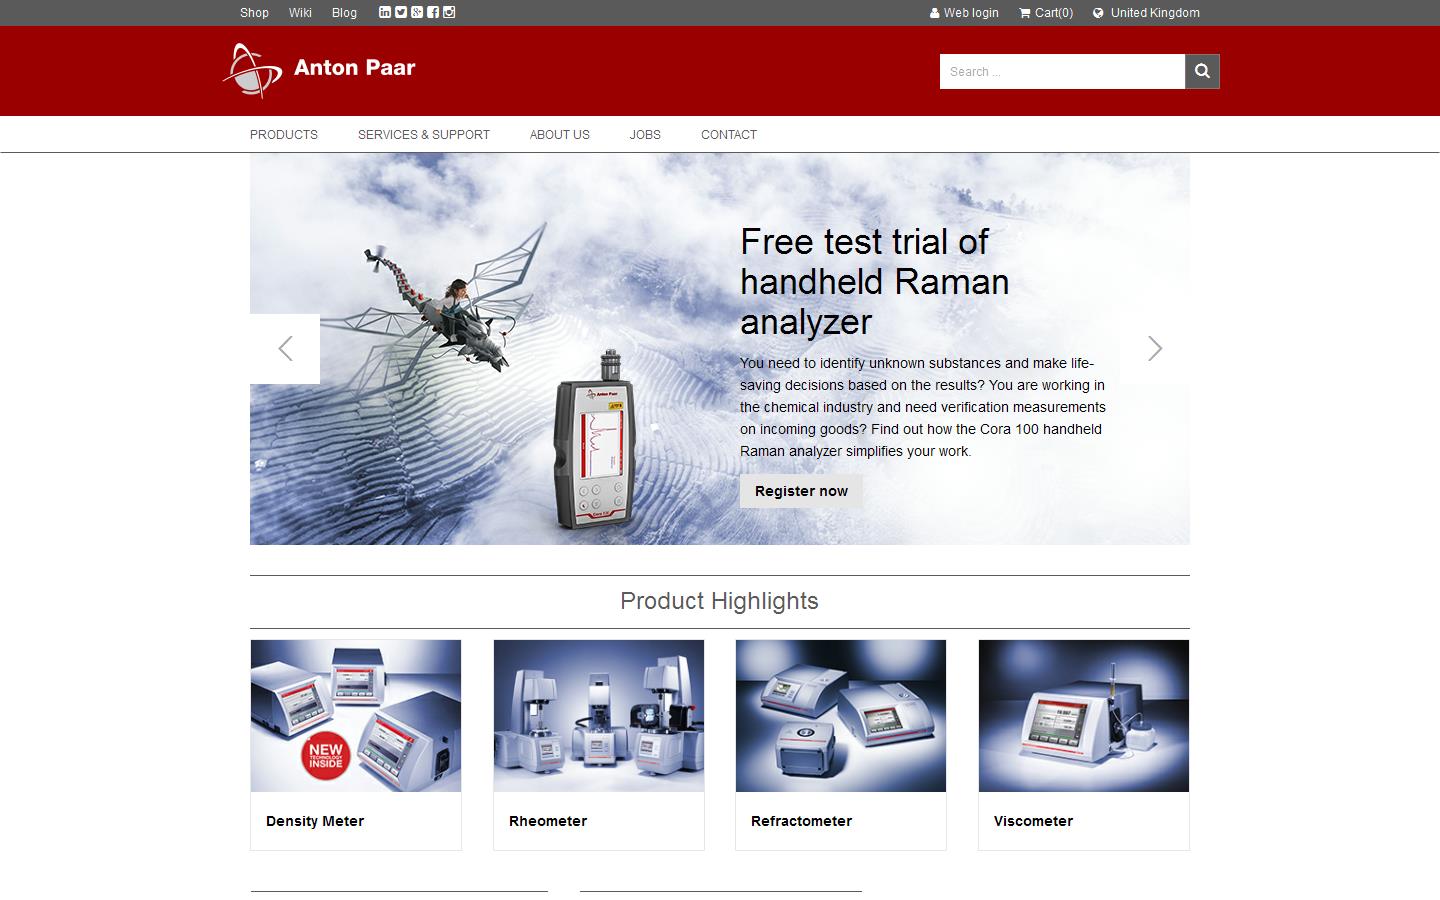
Task: Click the globe icon for country
Action: pyautogui.click(x=1098, y=13)
